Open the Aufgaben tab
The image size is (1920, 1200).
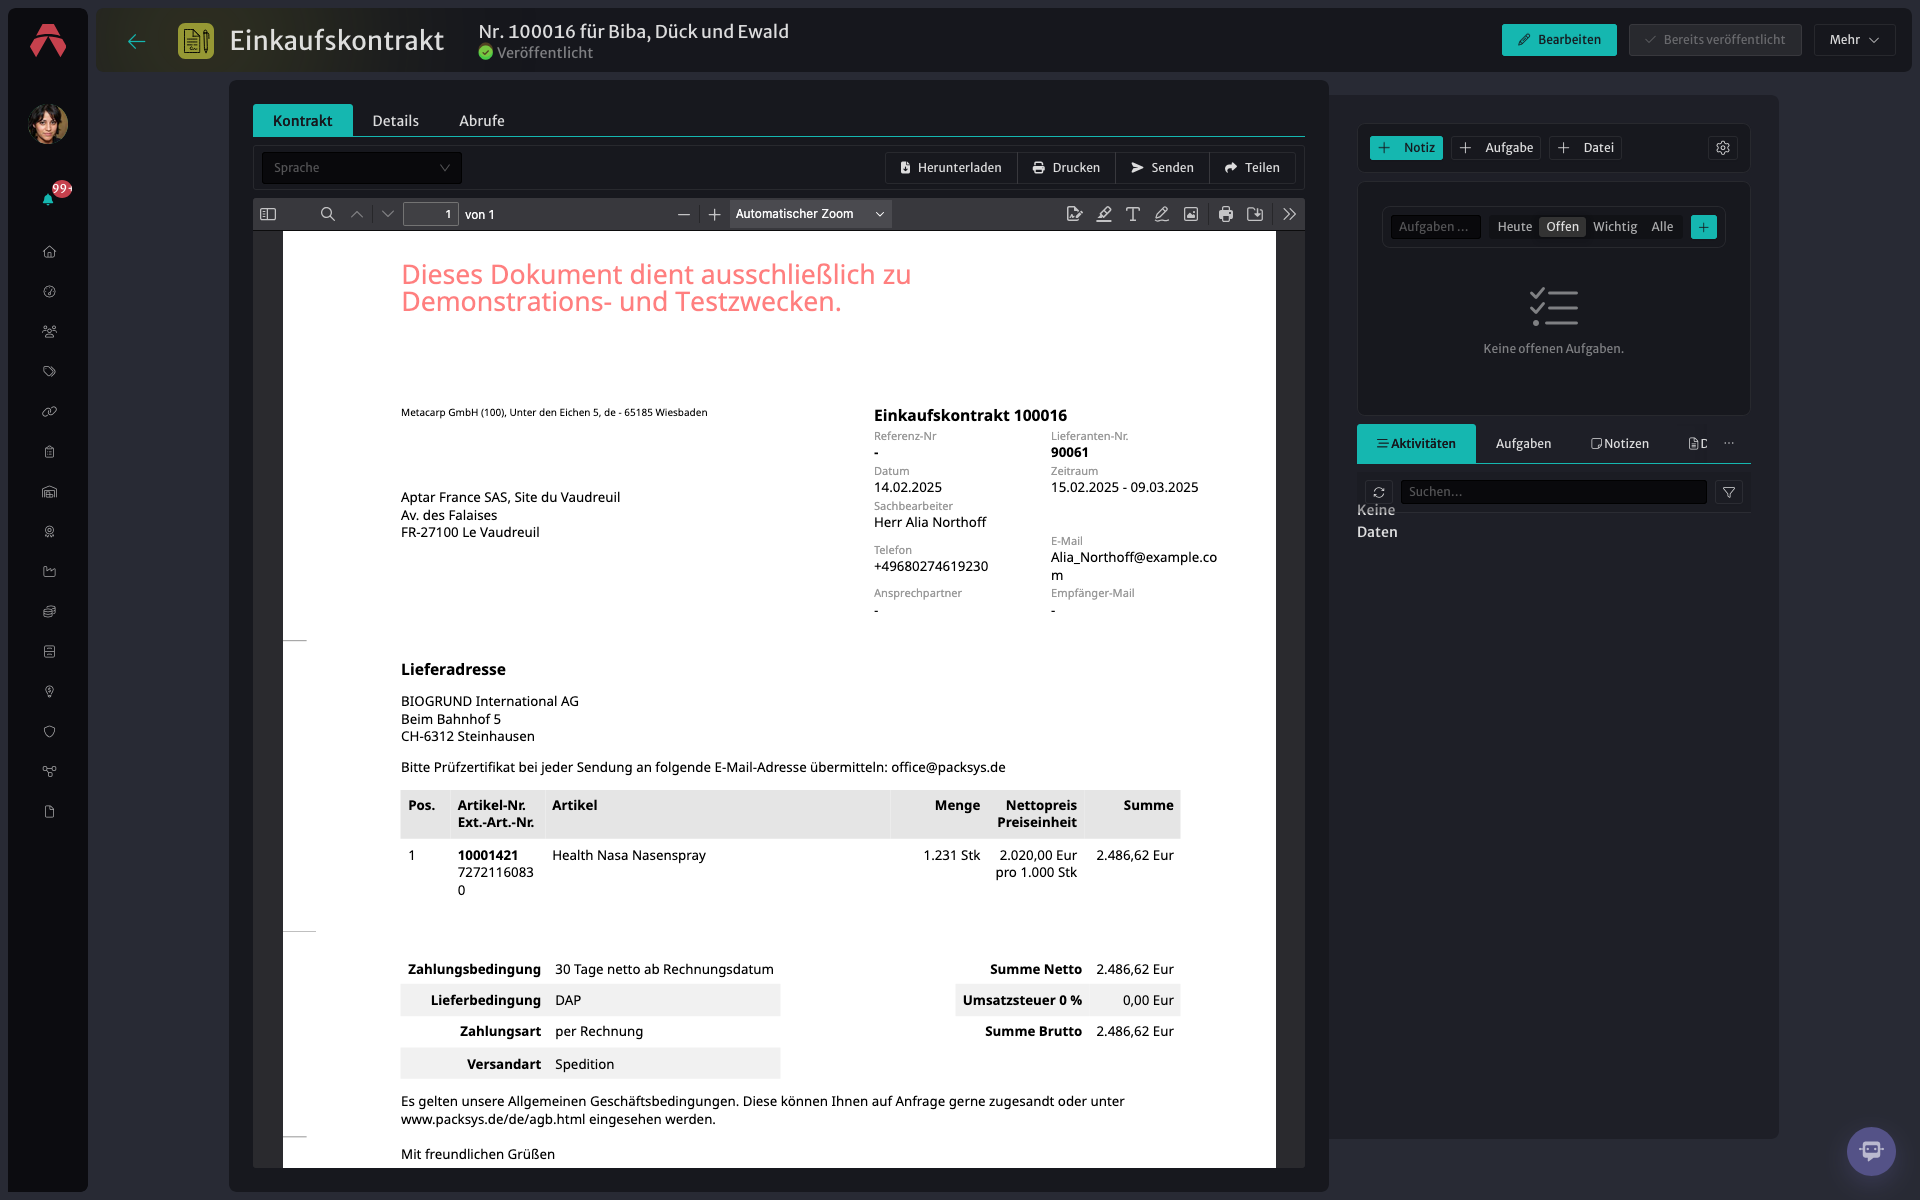[x=1523, y=443]
